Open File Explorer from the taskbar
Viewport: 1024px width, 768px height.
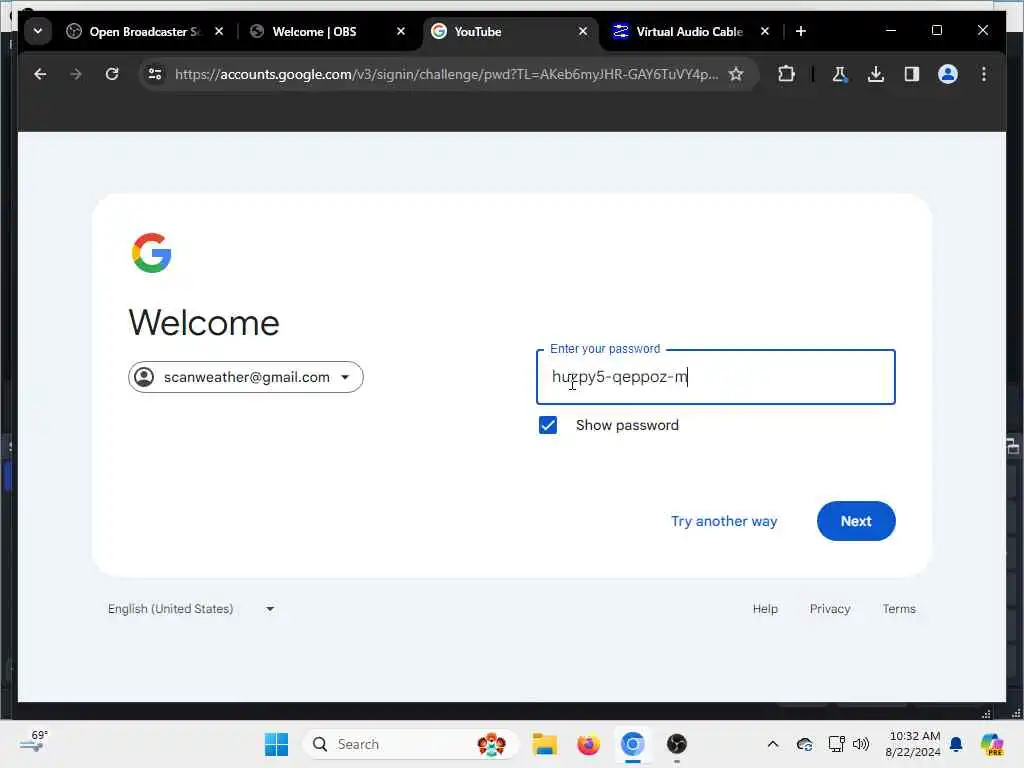[x=544, y=744]
